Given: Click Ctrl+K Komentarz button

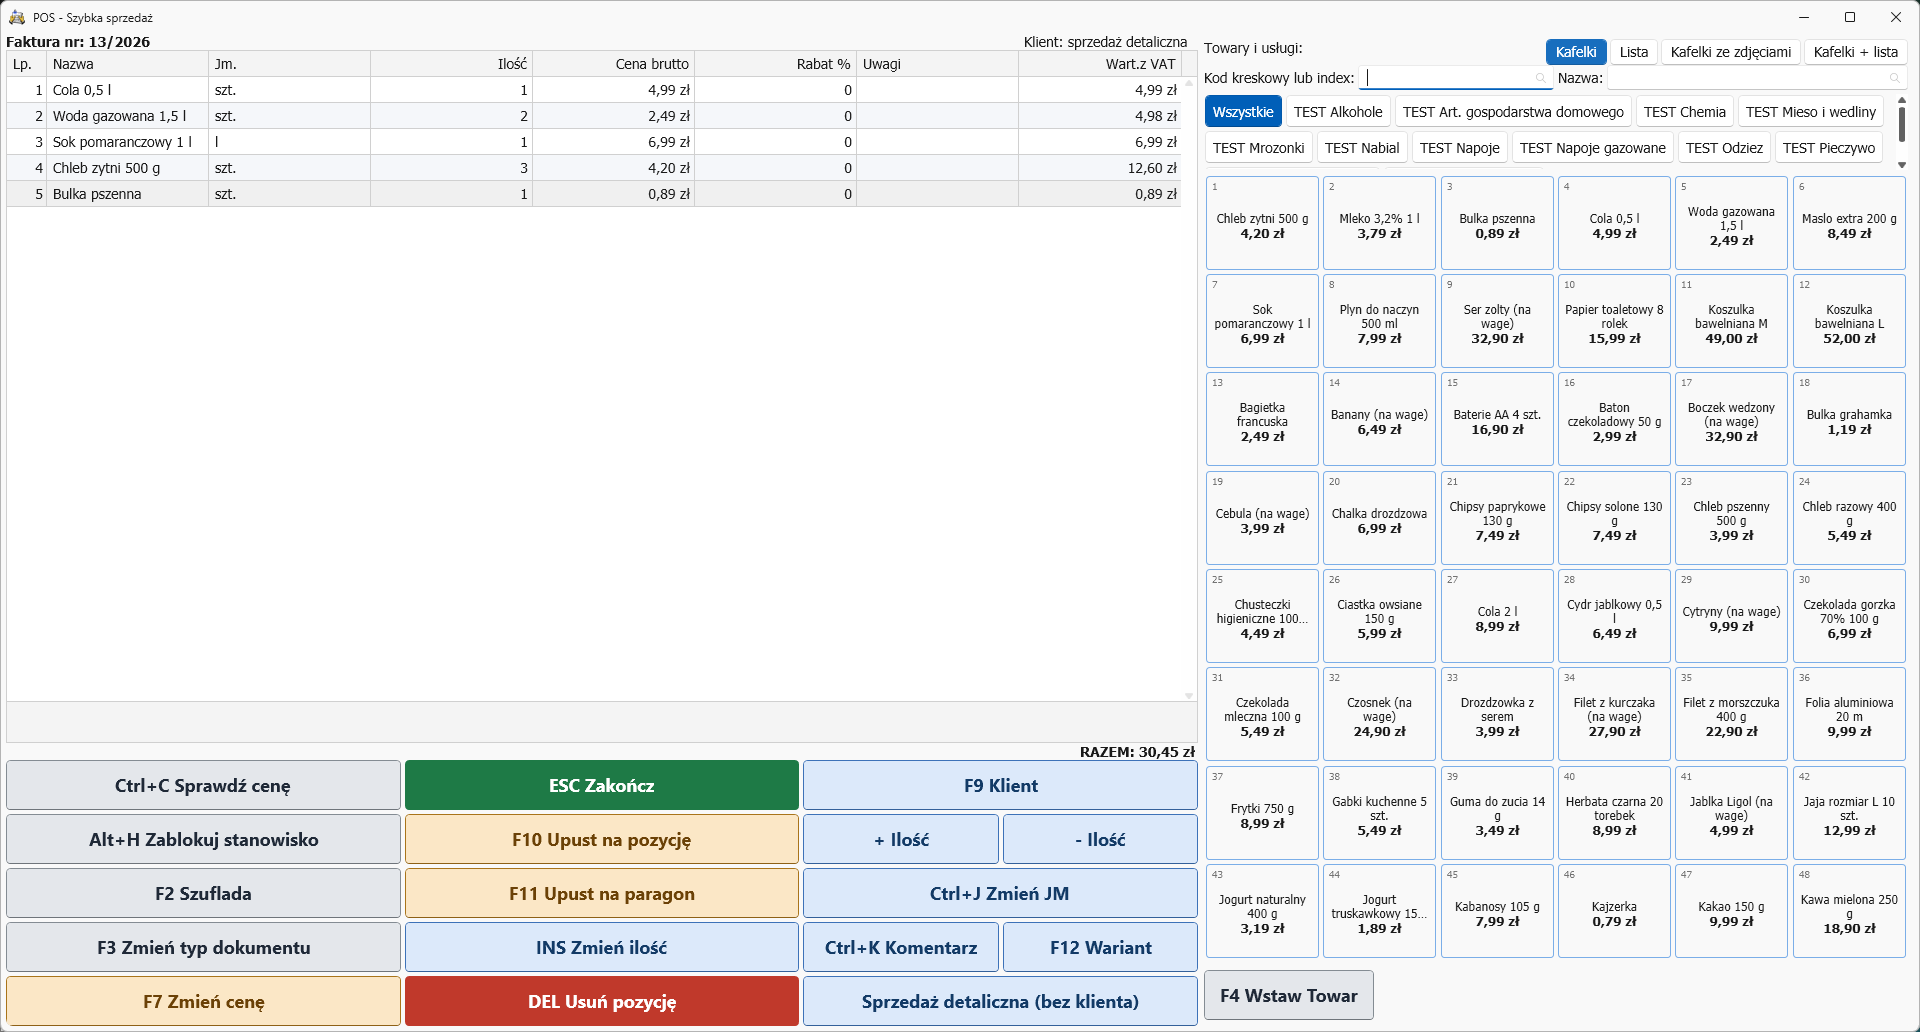Looking at the screenshot, I should click(901, 947).
